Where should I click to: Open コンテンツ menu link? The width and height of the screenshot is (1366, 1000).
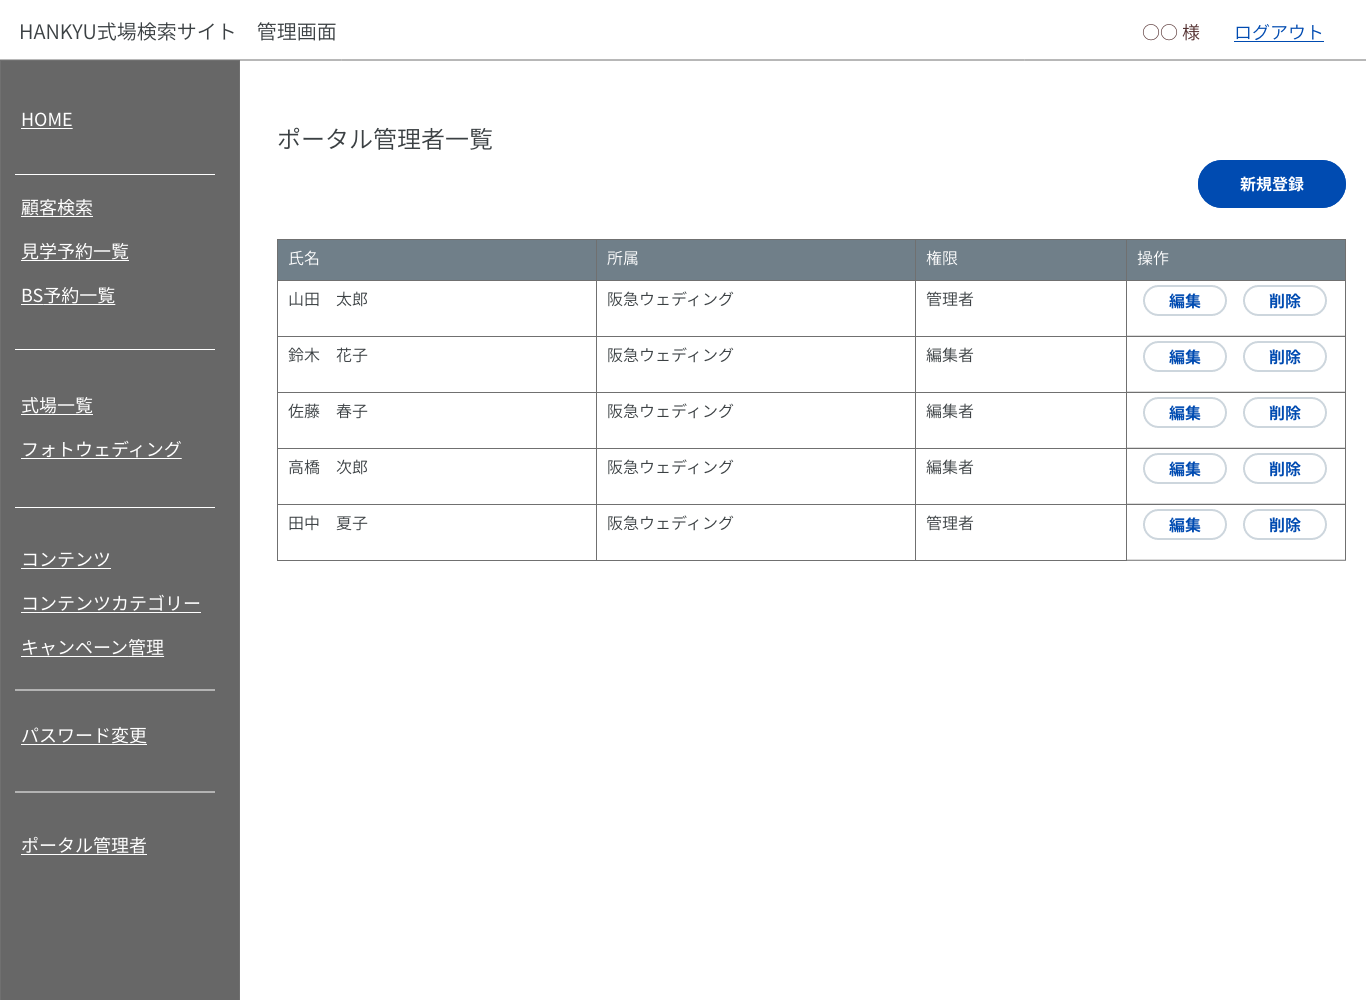tap(66, 560)
